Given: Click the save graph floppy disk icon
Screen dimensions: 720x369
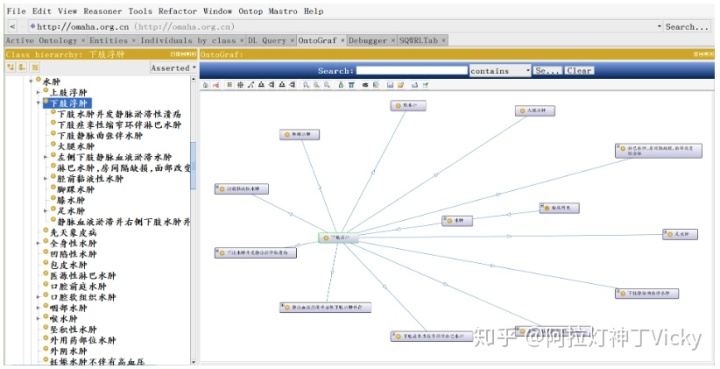Looking at the screenshot, I should [390, 85].
